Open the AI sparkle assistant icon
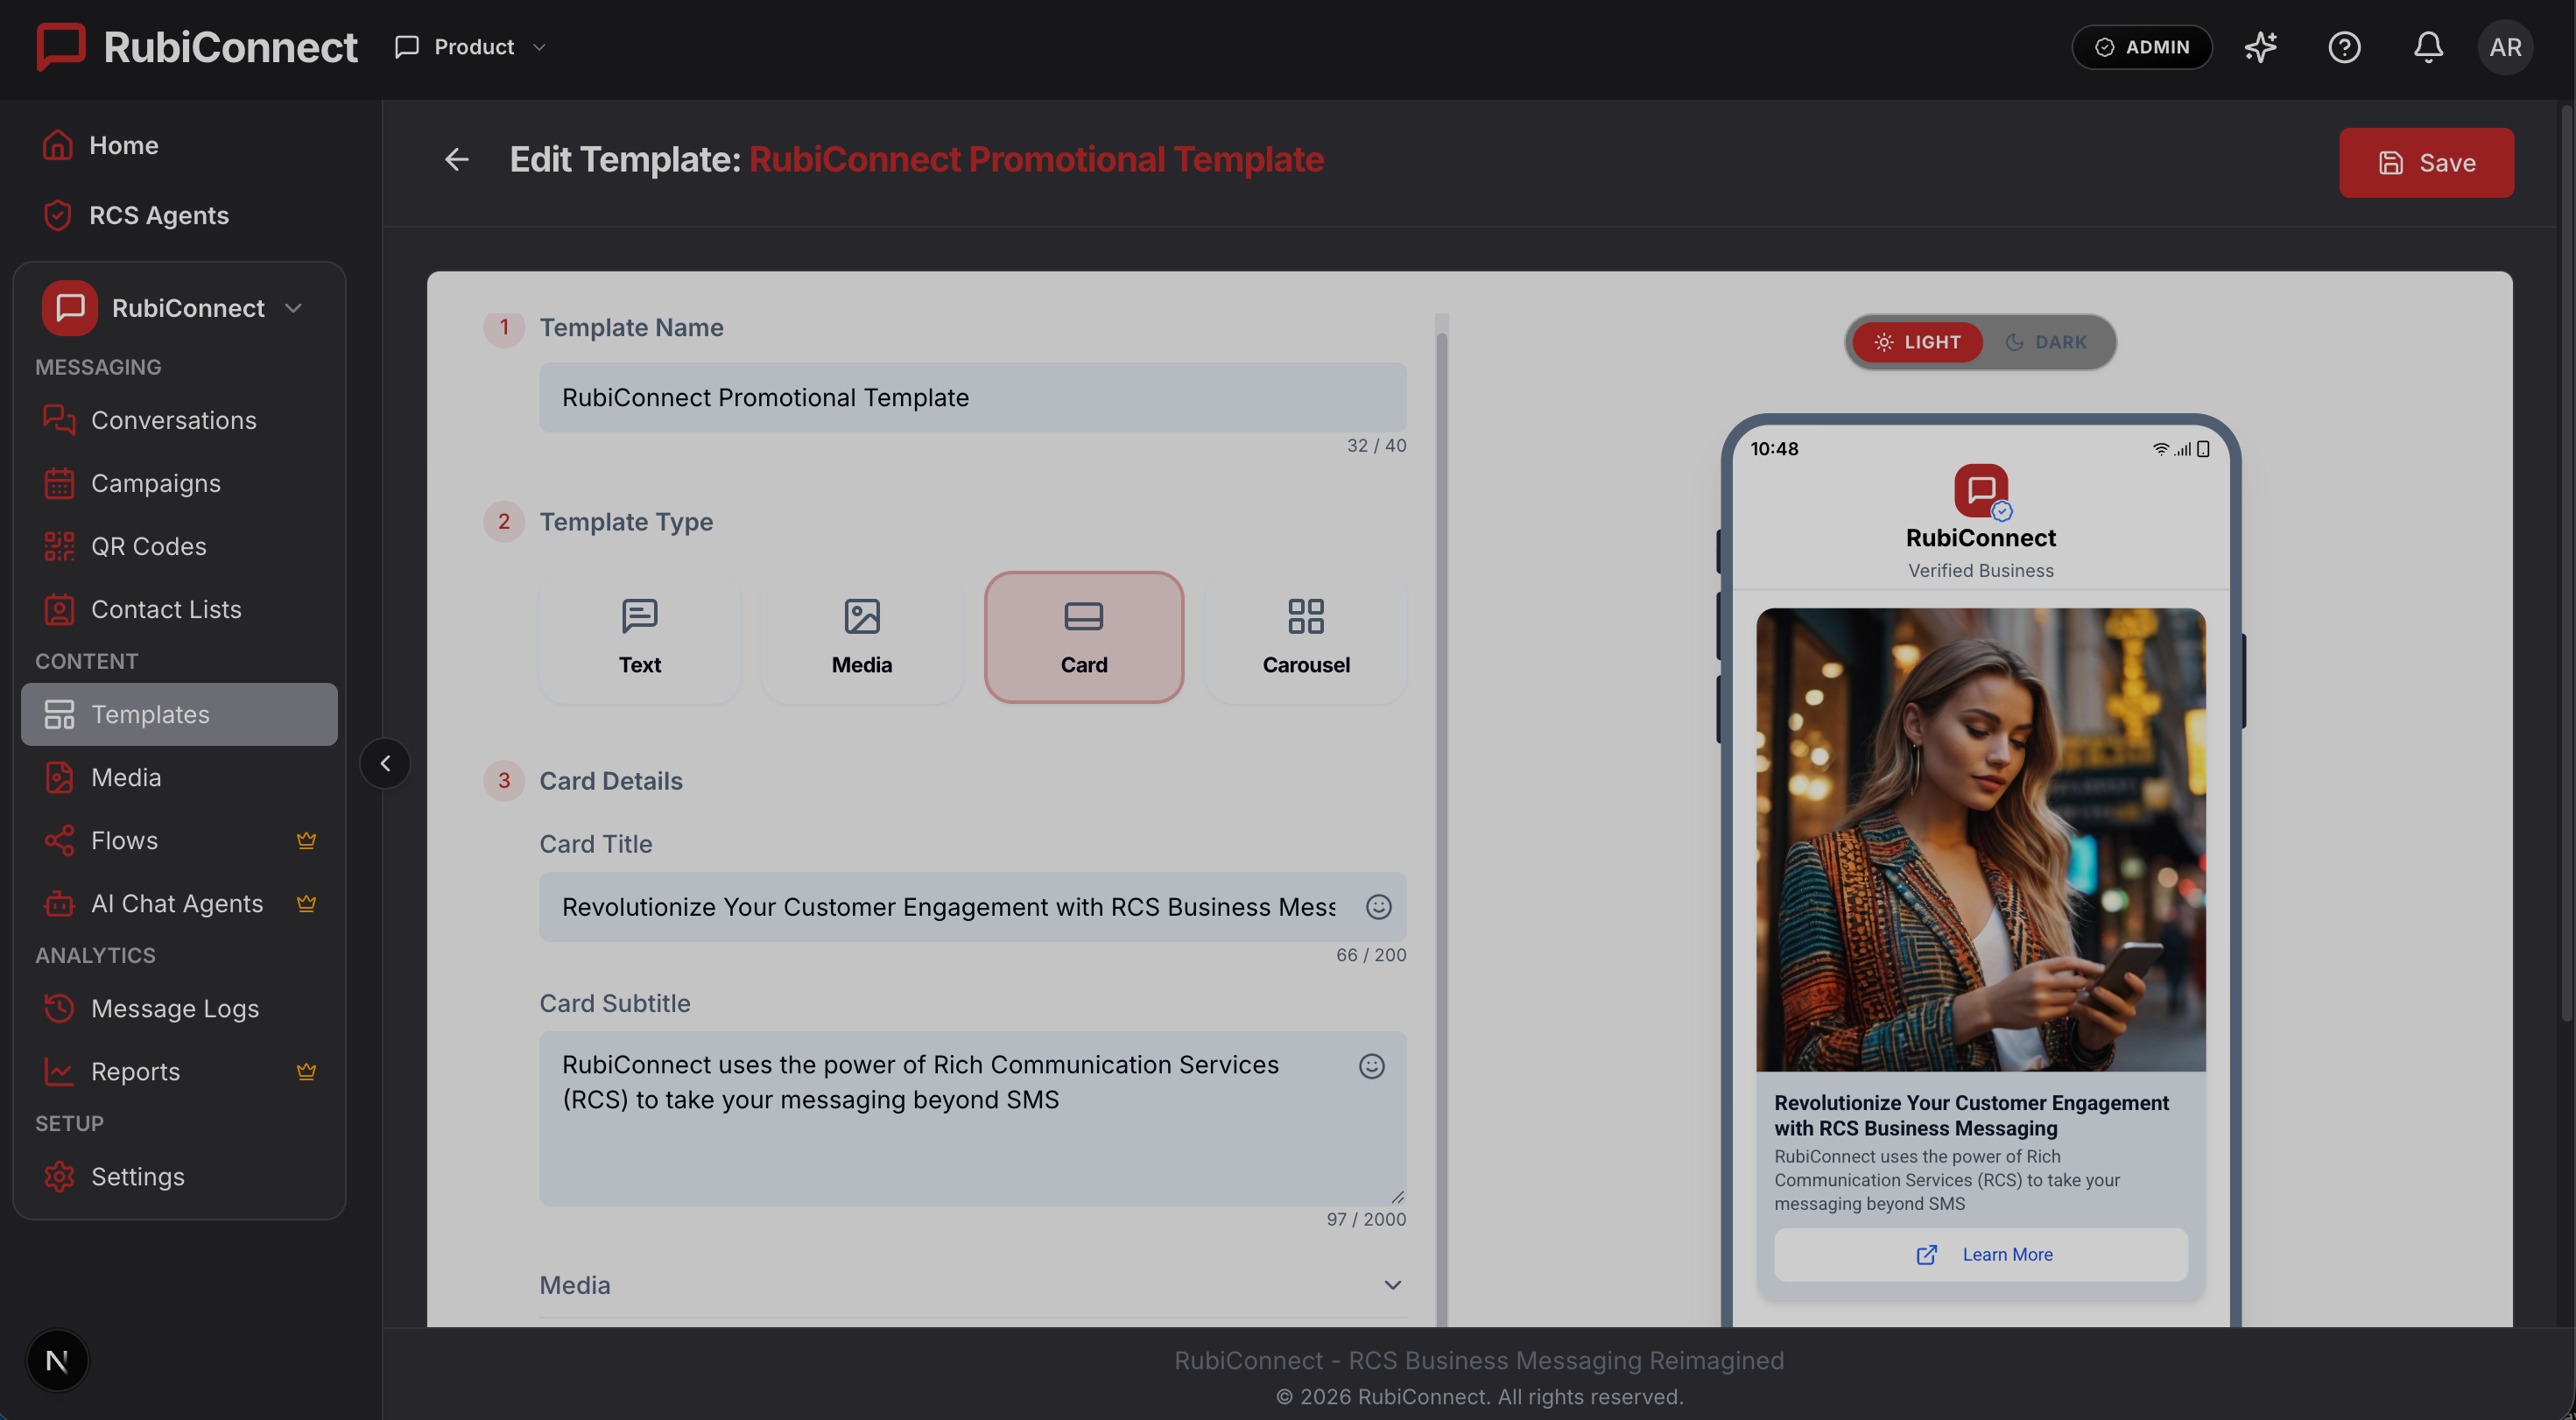2576x1420 pixels. [x=2260, y=47]
